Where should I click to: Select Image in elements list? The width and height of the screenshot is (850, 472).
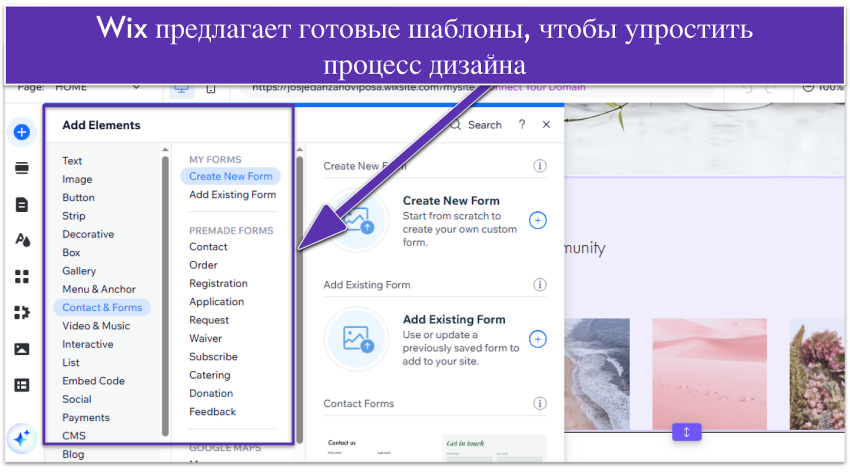pyautogui.click(x=77, y=179)
